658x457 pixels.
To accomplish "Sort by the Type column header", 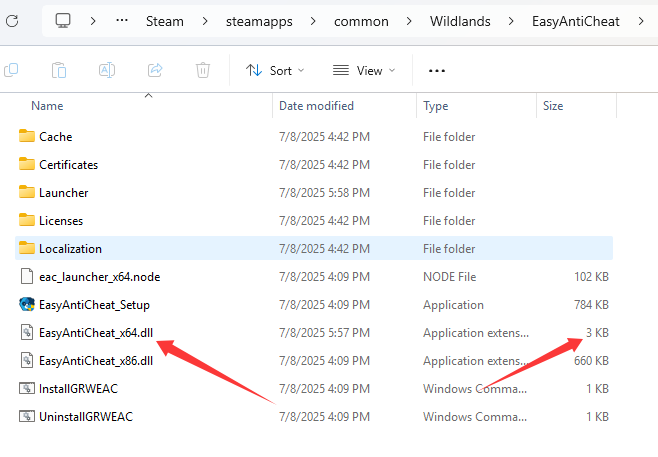I will pyautogui.click(x=435, y=106).
